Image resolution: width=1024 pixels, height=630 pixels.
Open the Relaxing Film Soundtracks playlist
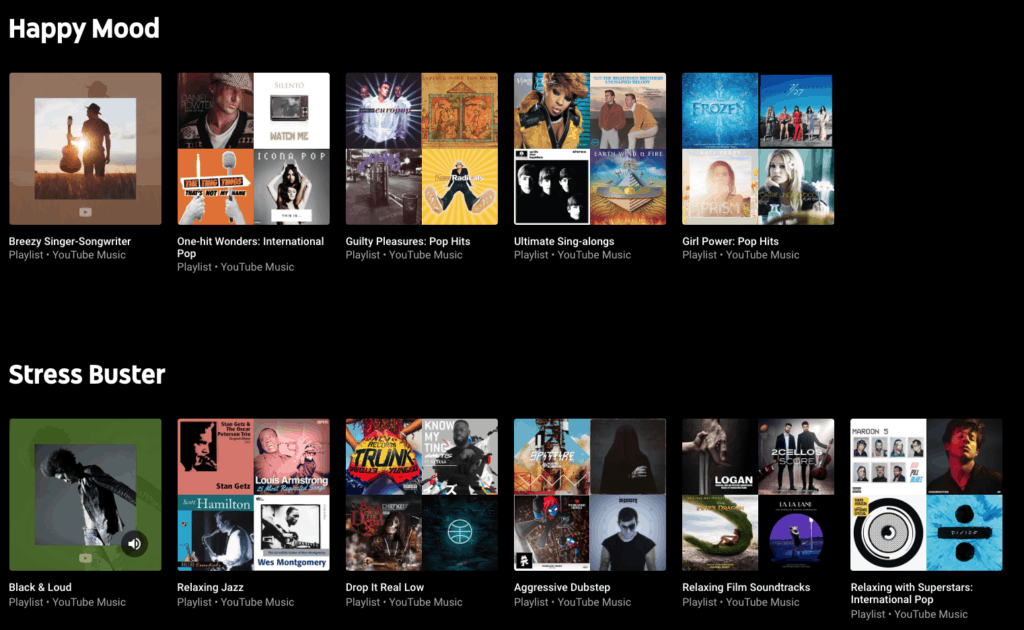point(757,493)
